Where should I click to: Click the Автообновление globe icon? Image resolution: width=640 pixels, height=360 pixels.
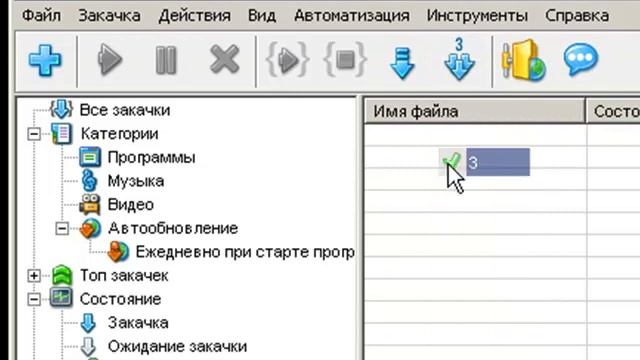point(90,228)
